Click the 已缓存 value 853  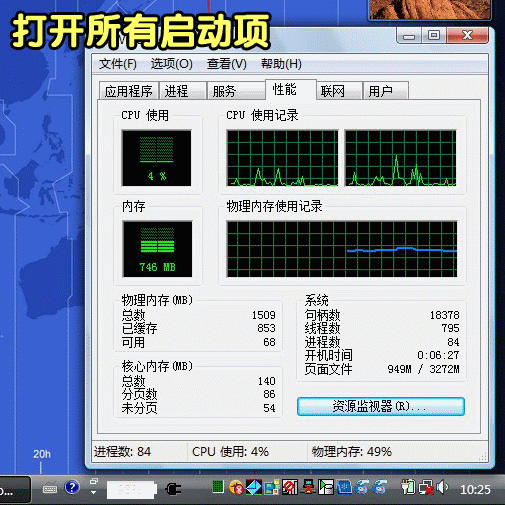[266, 328]
